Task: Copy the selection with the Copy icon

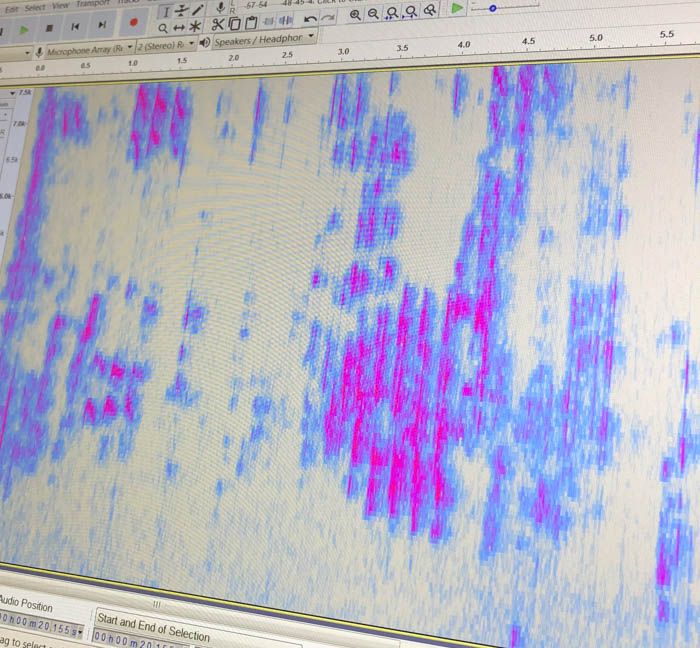Action: (x=234, y=23)
